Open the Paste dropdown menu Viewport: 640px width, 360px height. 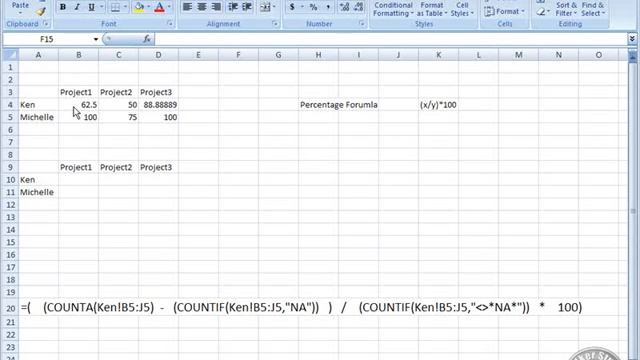pos(20,8)
